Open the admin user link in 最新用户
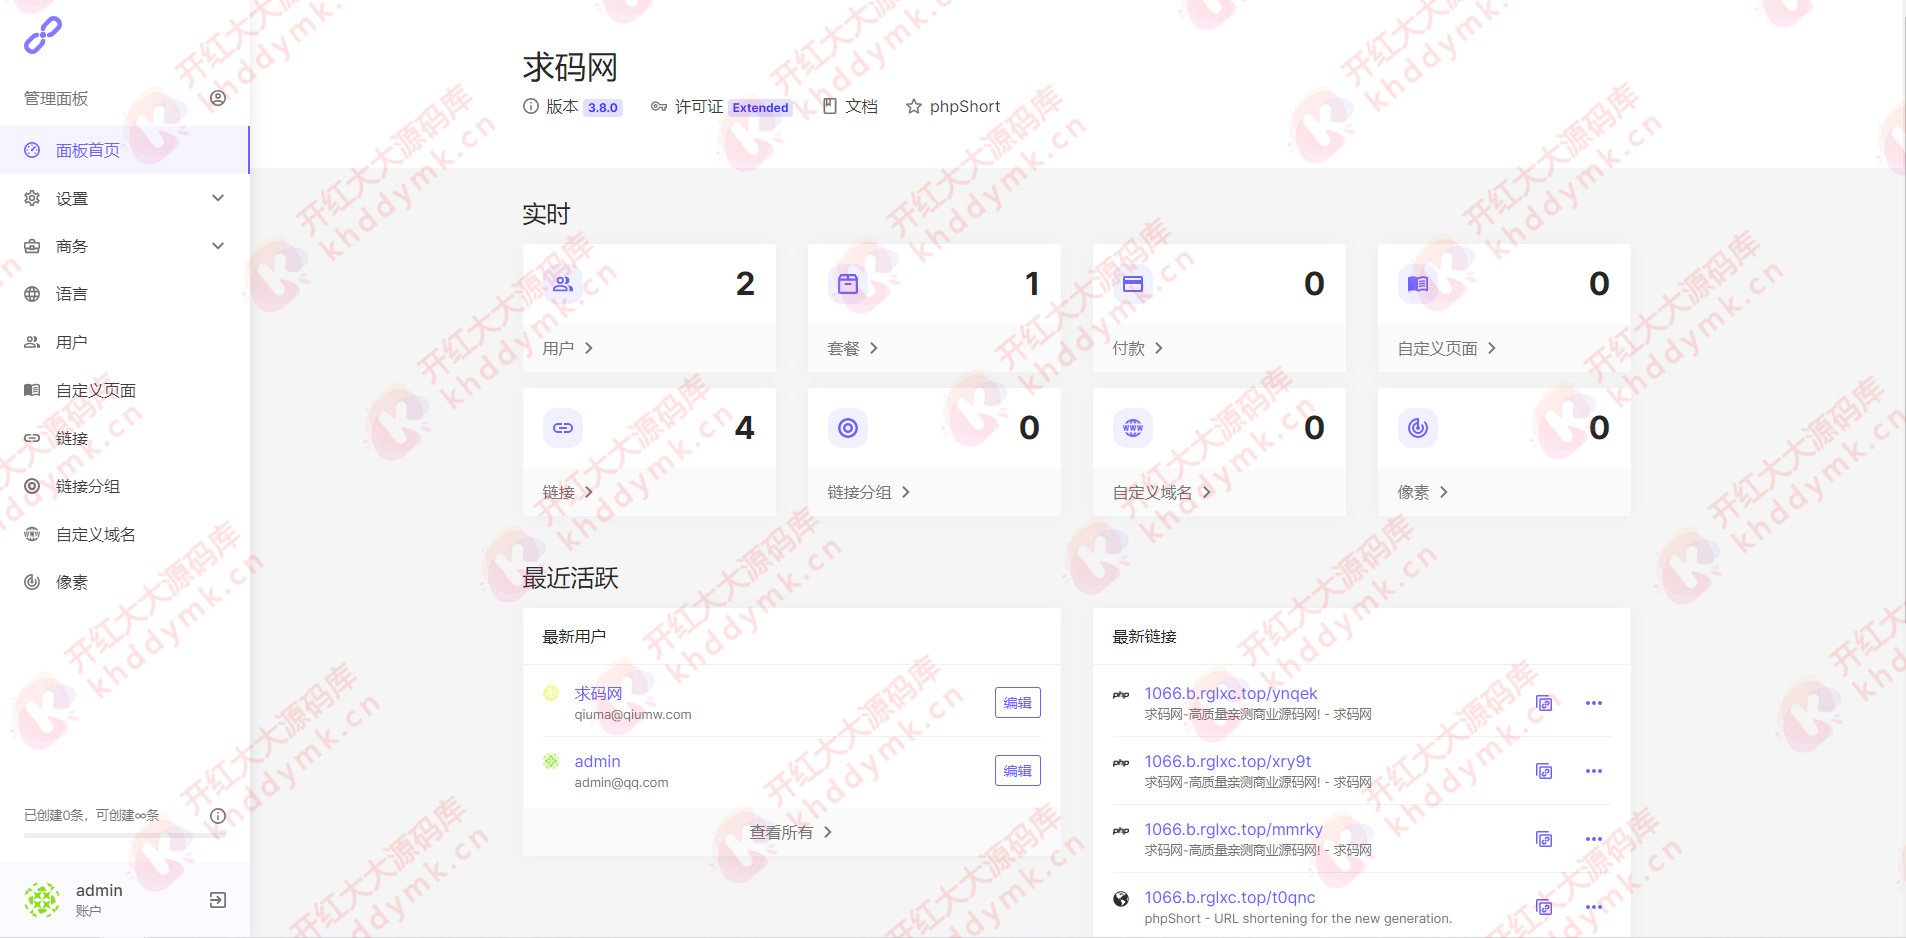The height and width of the screenshot is (938, 1906). (x=597, y=761)
